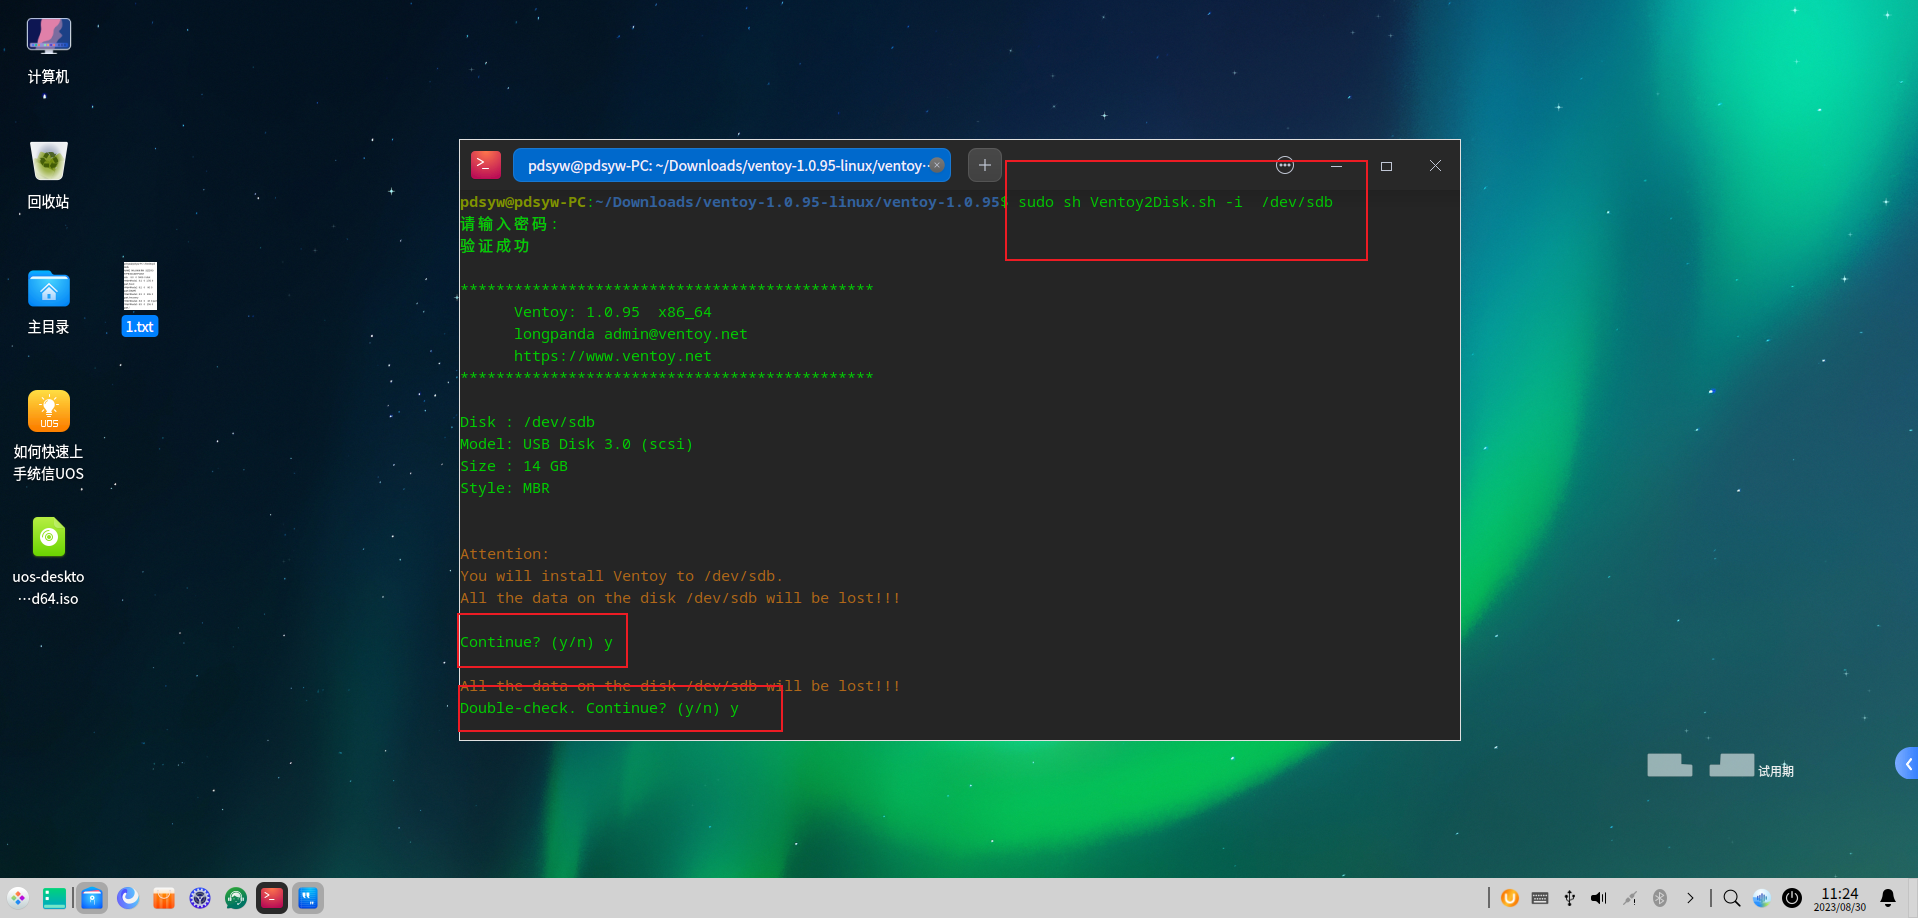Open the 计算机 desktop icon
The width and height of the screenshot is (1918, 918).
coord(48,51)
